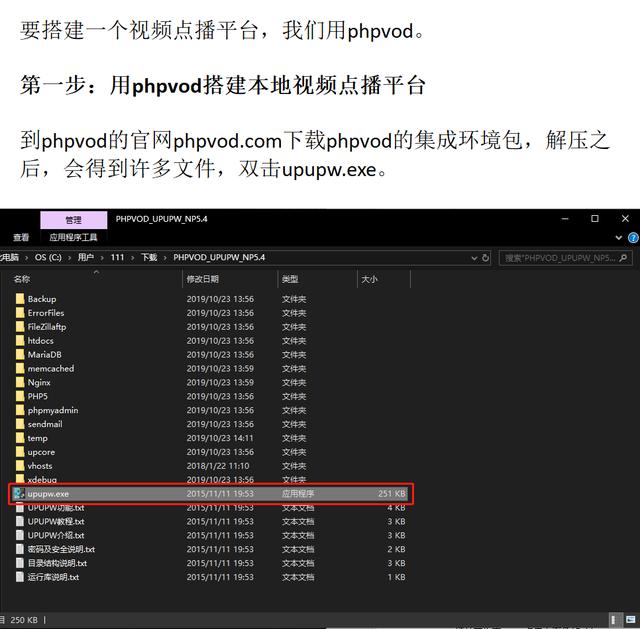
Task: Select the UPUPW教程.txt file icon
Action: click(20, 521)
